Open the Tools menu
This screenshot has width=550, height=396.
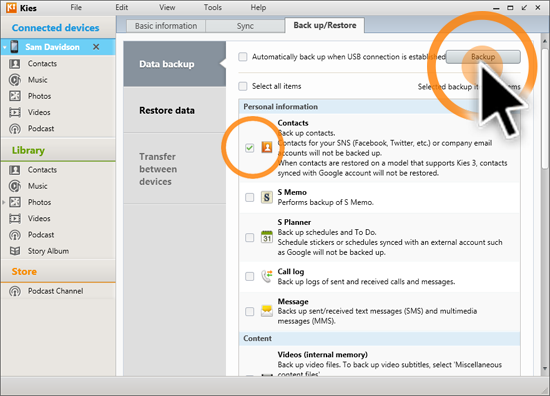pyautogui.click(x=213, y=7)
